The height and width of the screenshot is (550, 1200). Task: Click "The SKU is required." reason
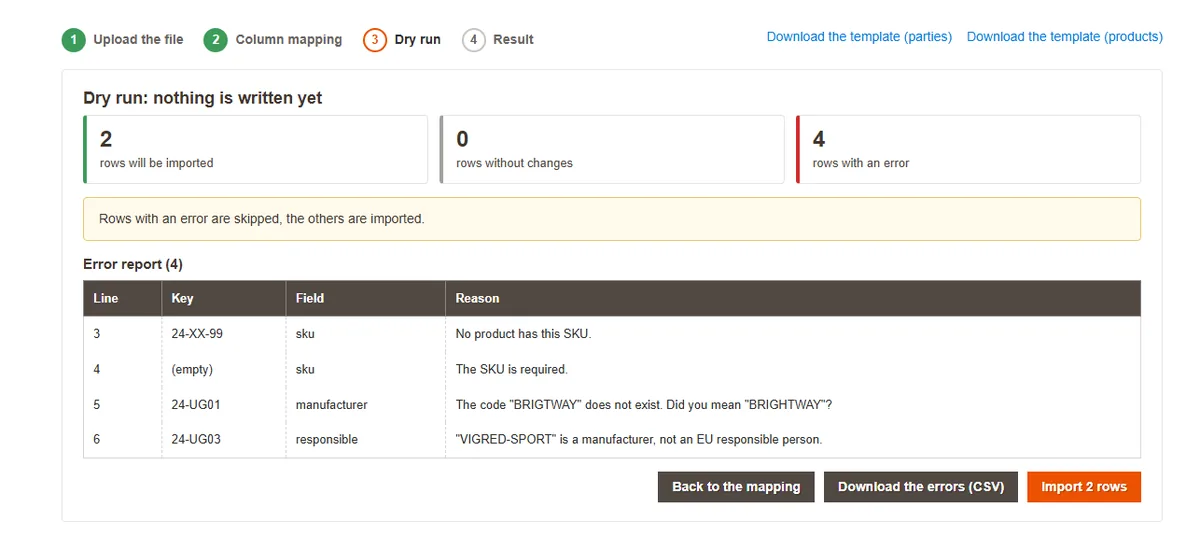pyautogui.click(x=511, y=369)
